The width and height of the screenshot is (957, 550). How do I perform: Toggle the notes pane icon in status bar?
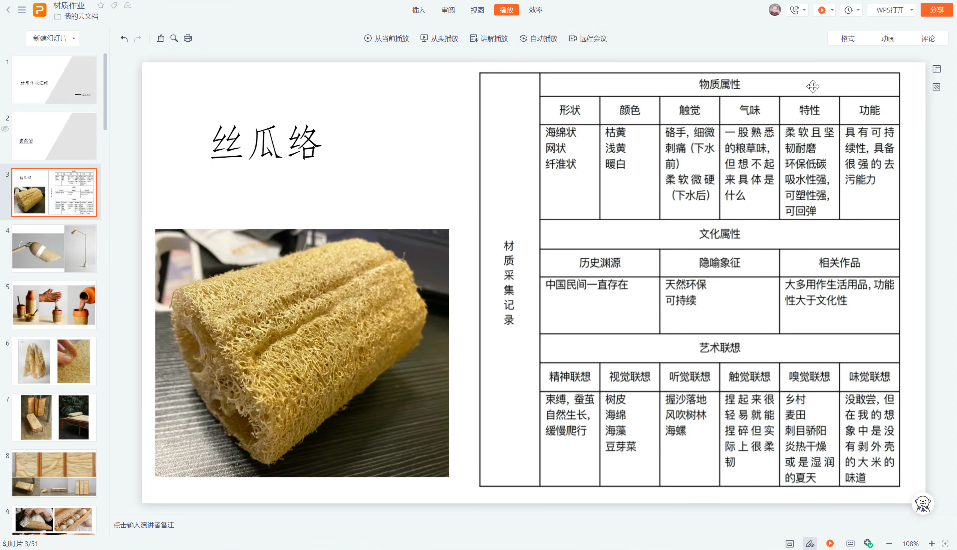(x=790, y=543)
